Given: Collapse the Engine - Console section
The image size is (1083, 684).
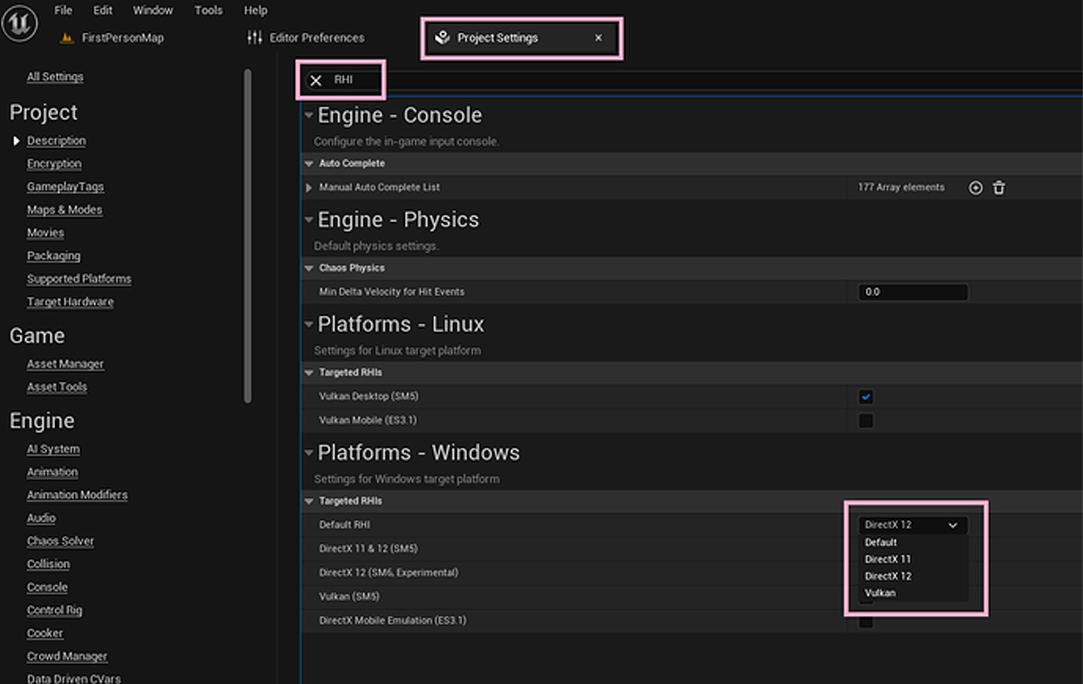Looking at the screenshot, I should tap(309, 114).
